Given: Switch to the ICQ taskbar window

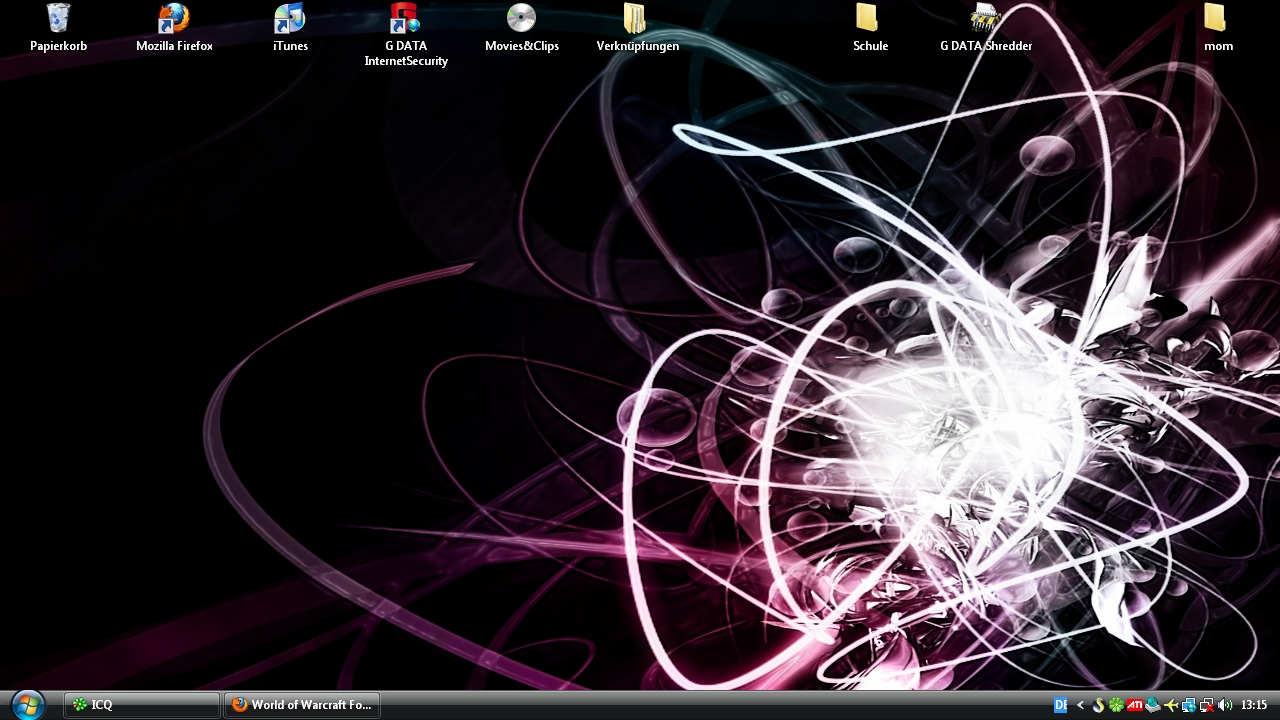Looking at the screenshot, I should (142, 705).
